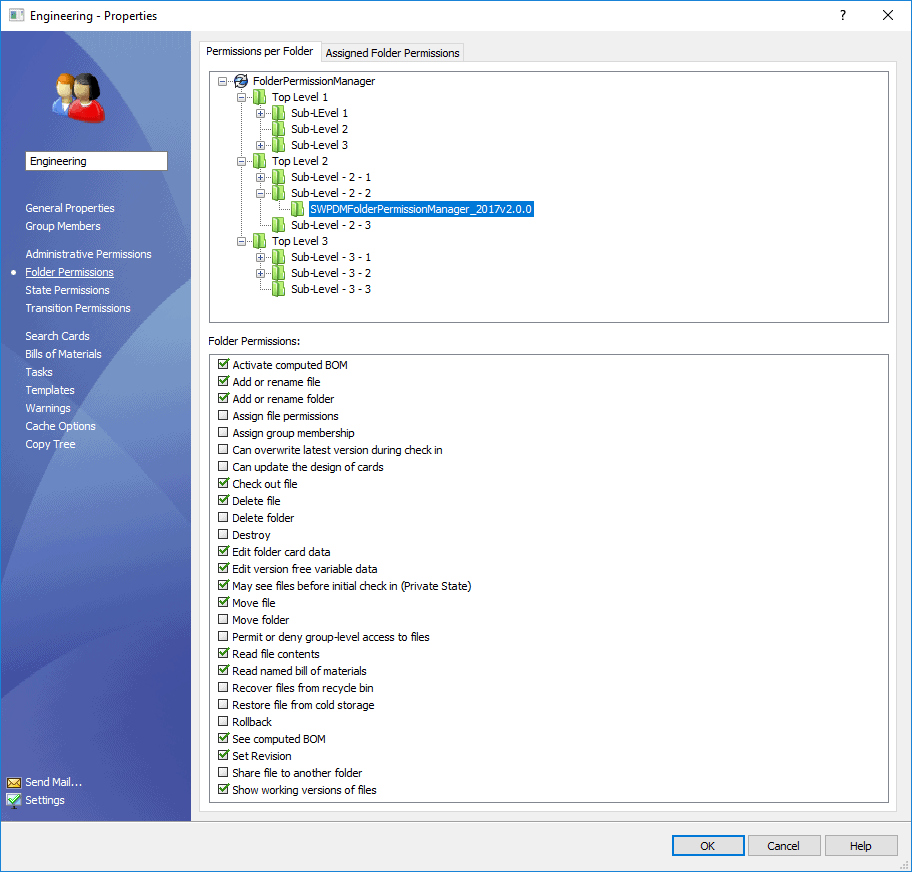Enable Share file to another folder
This screenshot has height=872, width=912.
pyautogui.click(x=223, y=772)
